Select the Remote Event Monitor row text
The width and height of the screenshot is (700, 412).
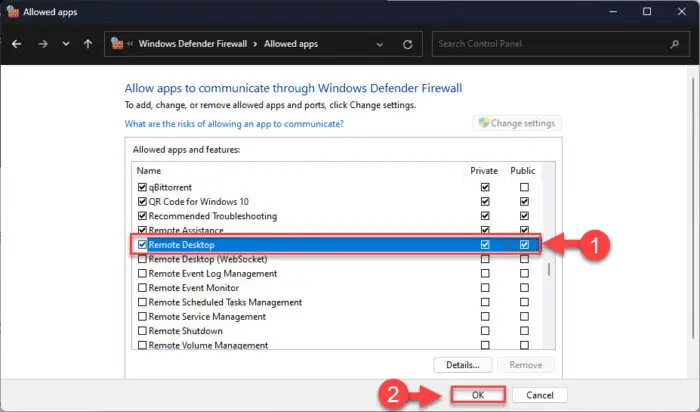point(193,287)
